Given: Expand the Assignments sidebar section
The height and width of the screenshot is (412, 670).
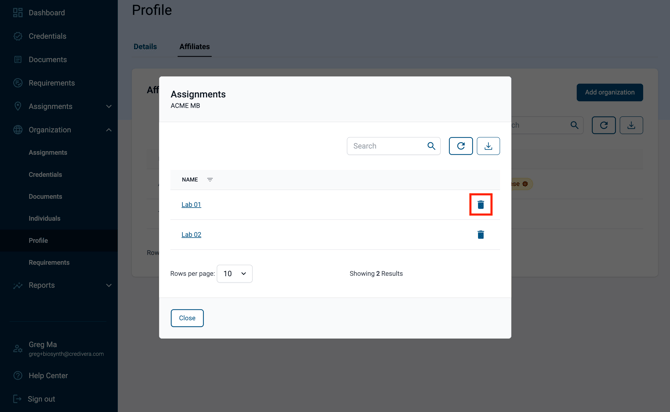Looking at the screenshot, I should point(109,106).
